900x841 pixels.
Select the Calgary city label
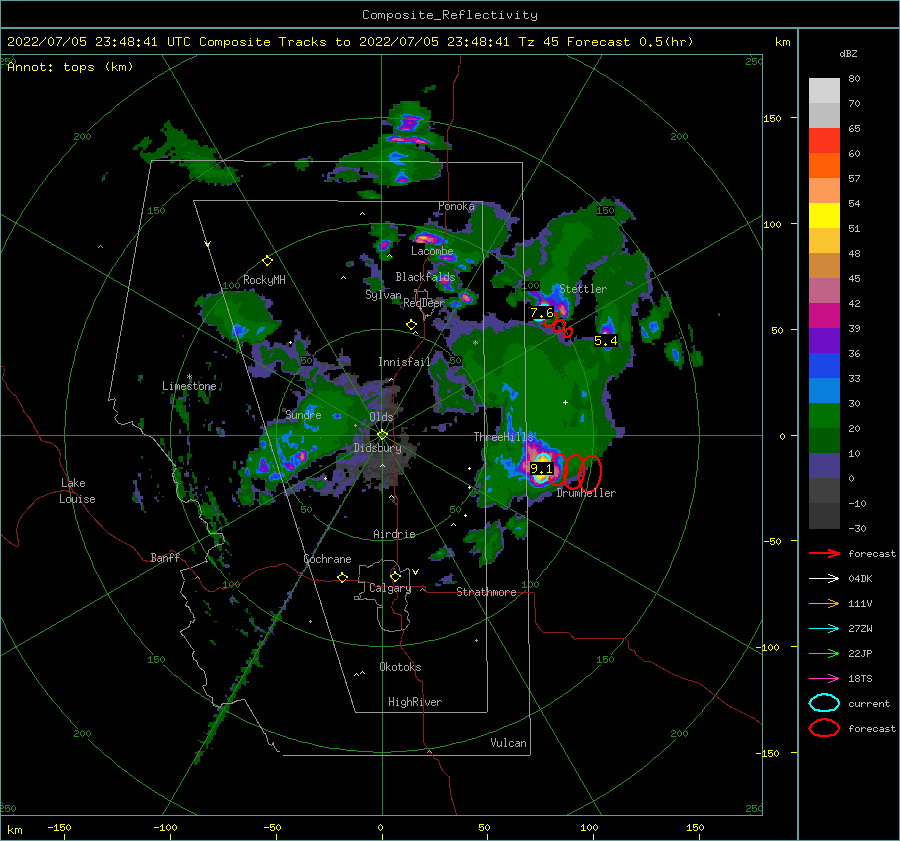tap(390, 588)
